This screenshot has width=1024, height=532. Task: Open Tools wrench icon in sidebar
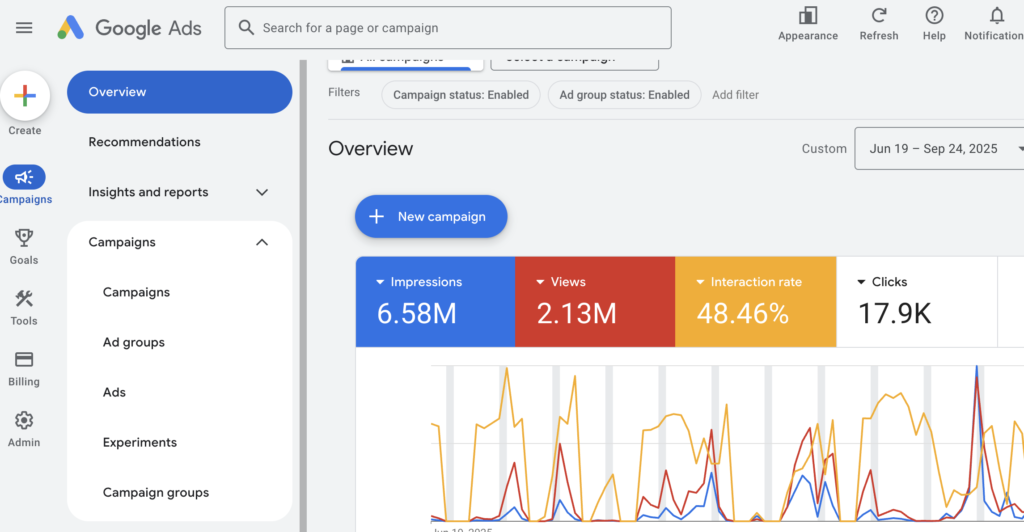(24, 299)
